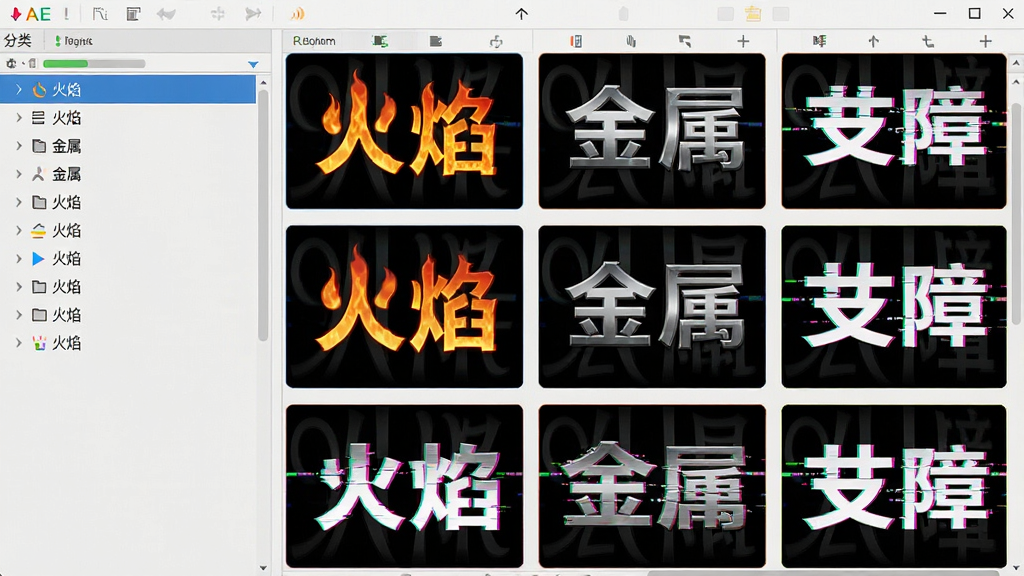Expand the folder-icon 金属 row chevron

point(19,146)
